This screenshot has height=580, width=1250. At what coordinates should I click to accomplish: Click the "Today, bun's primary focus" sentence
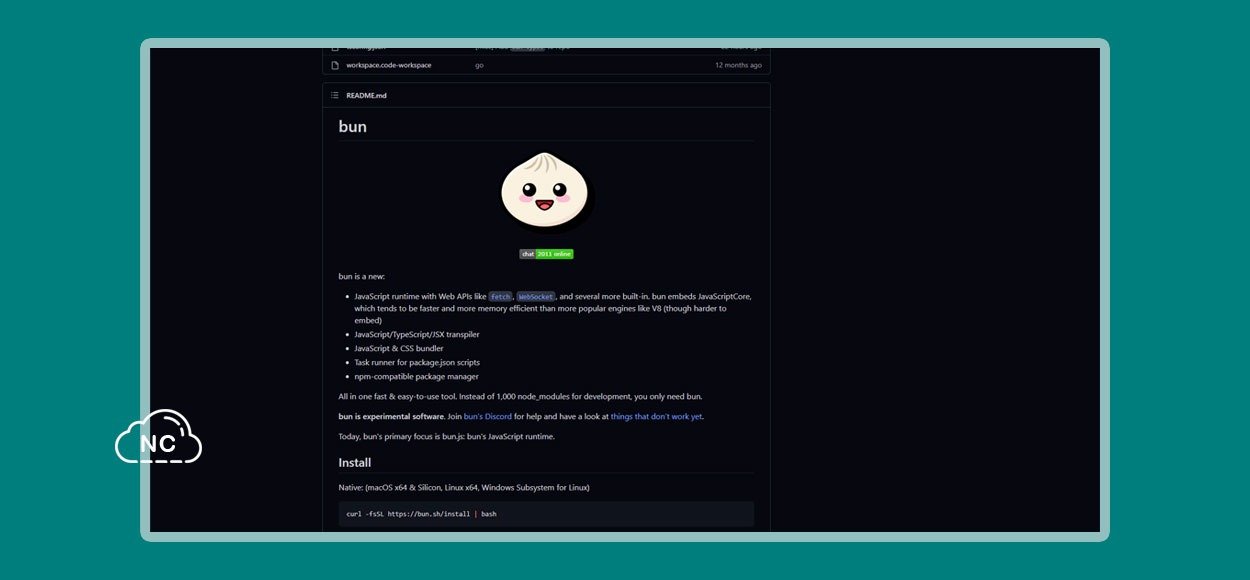[x=447, y=436]
